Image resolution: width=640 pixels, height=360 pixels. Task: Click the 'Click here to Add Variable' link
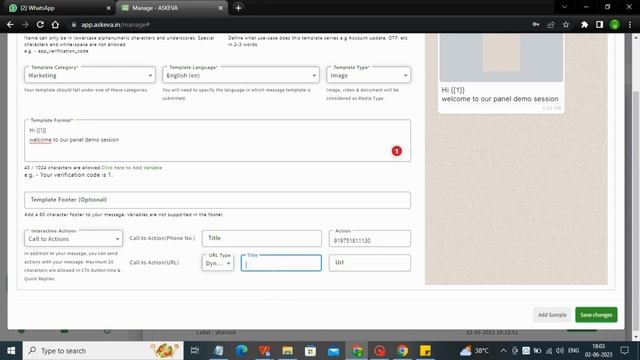tap(131, 167)
